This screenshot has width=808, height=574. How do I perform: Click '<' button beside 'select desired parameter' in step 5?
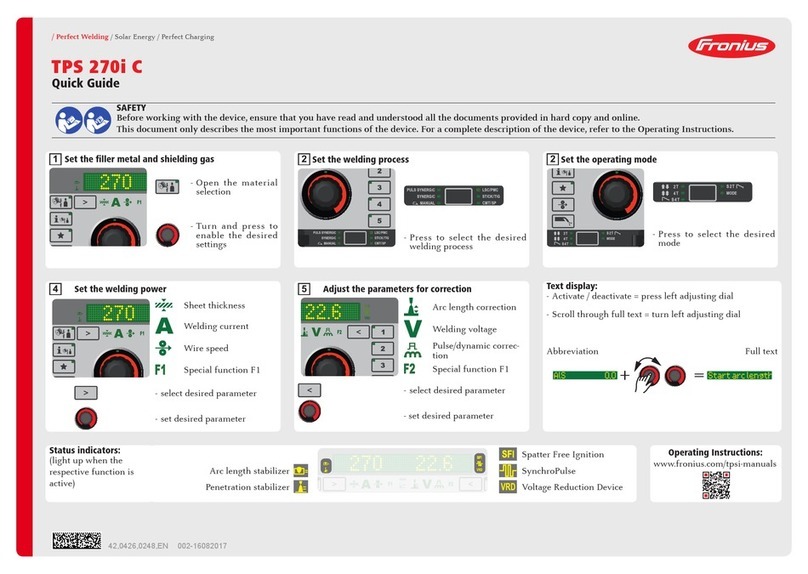pos(309,390)
